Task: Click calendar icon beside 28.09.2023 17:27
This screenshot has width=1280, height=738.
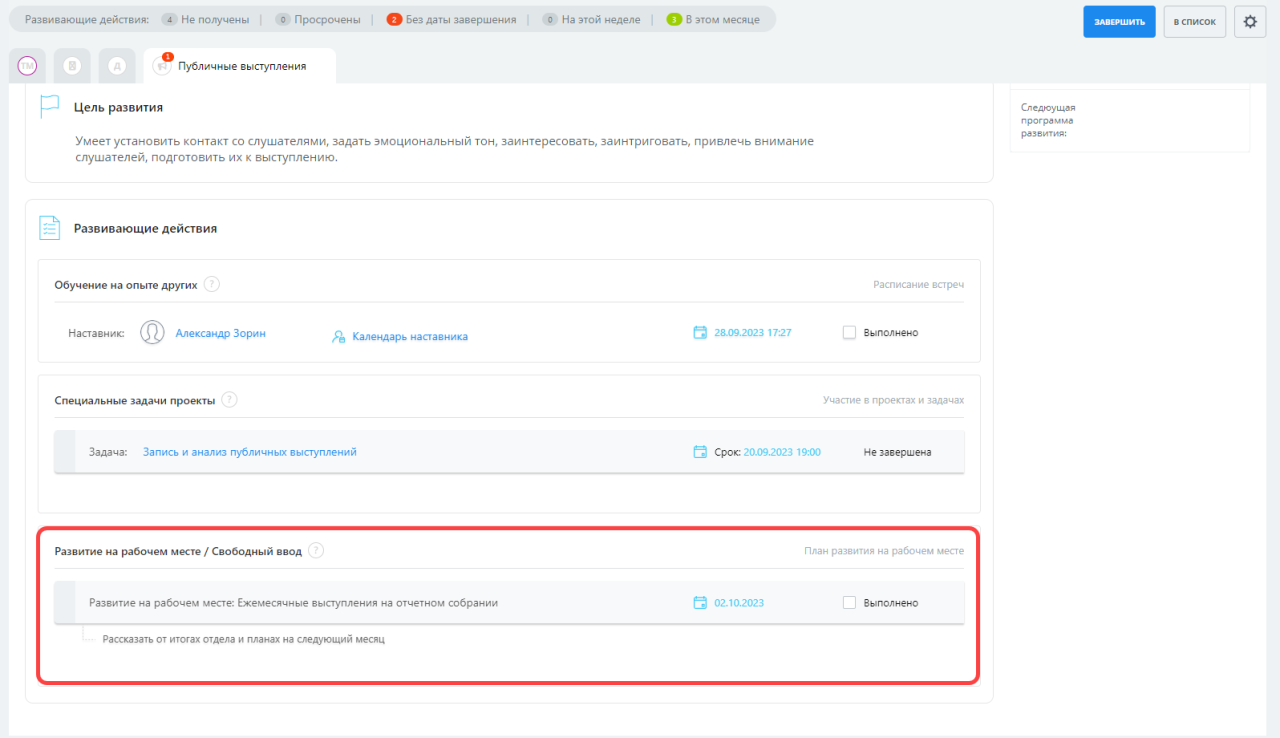Action: click(x=700, y=333)
